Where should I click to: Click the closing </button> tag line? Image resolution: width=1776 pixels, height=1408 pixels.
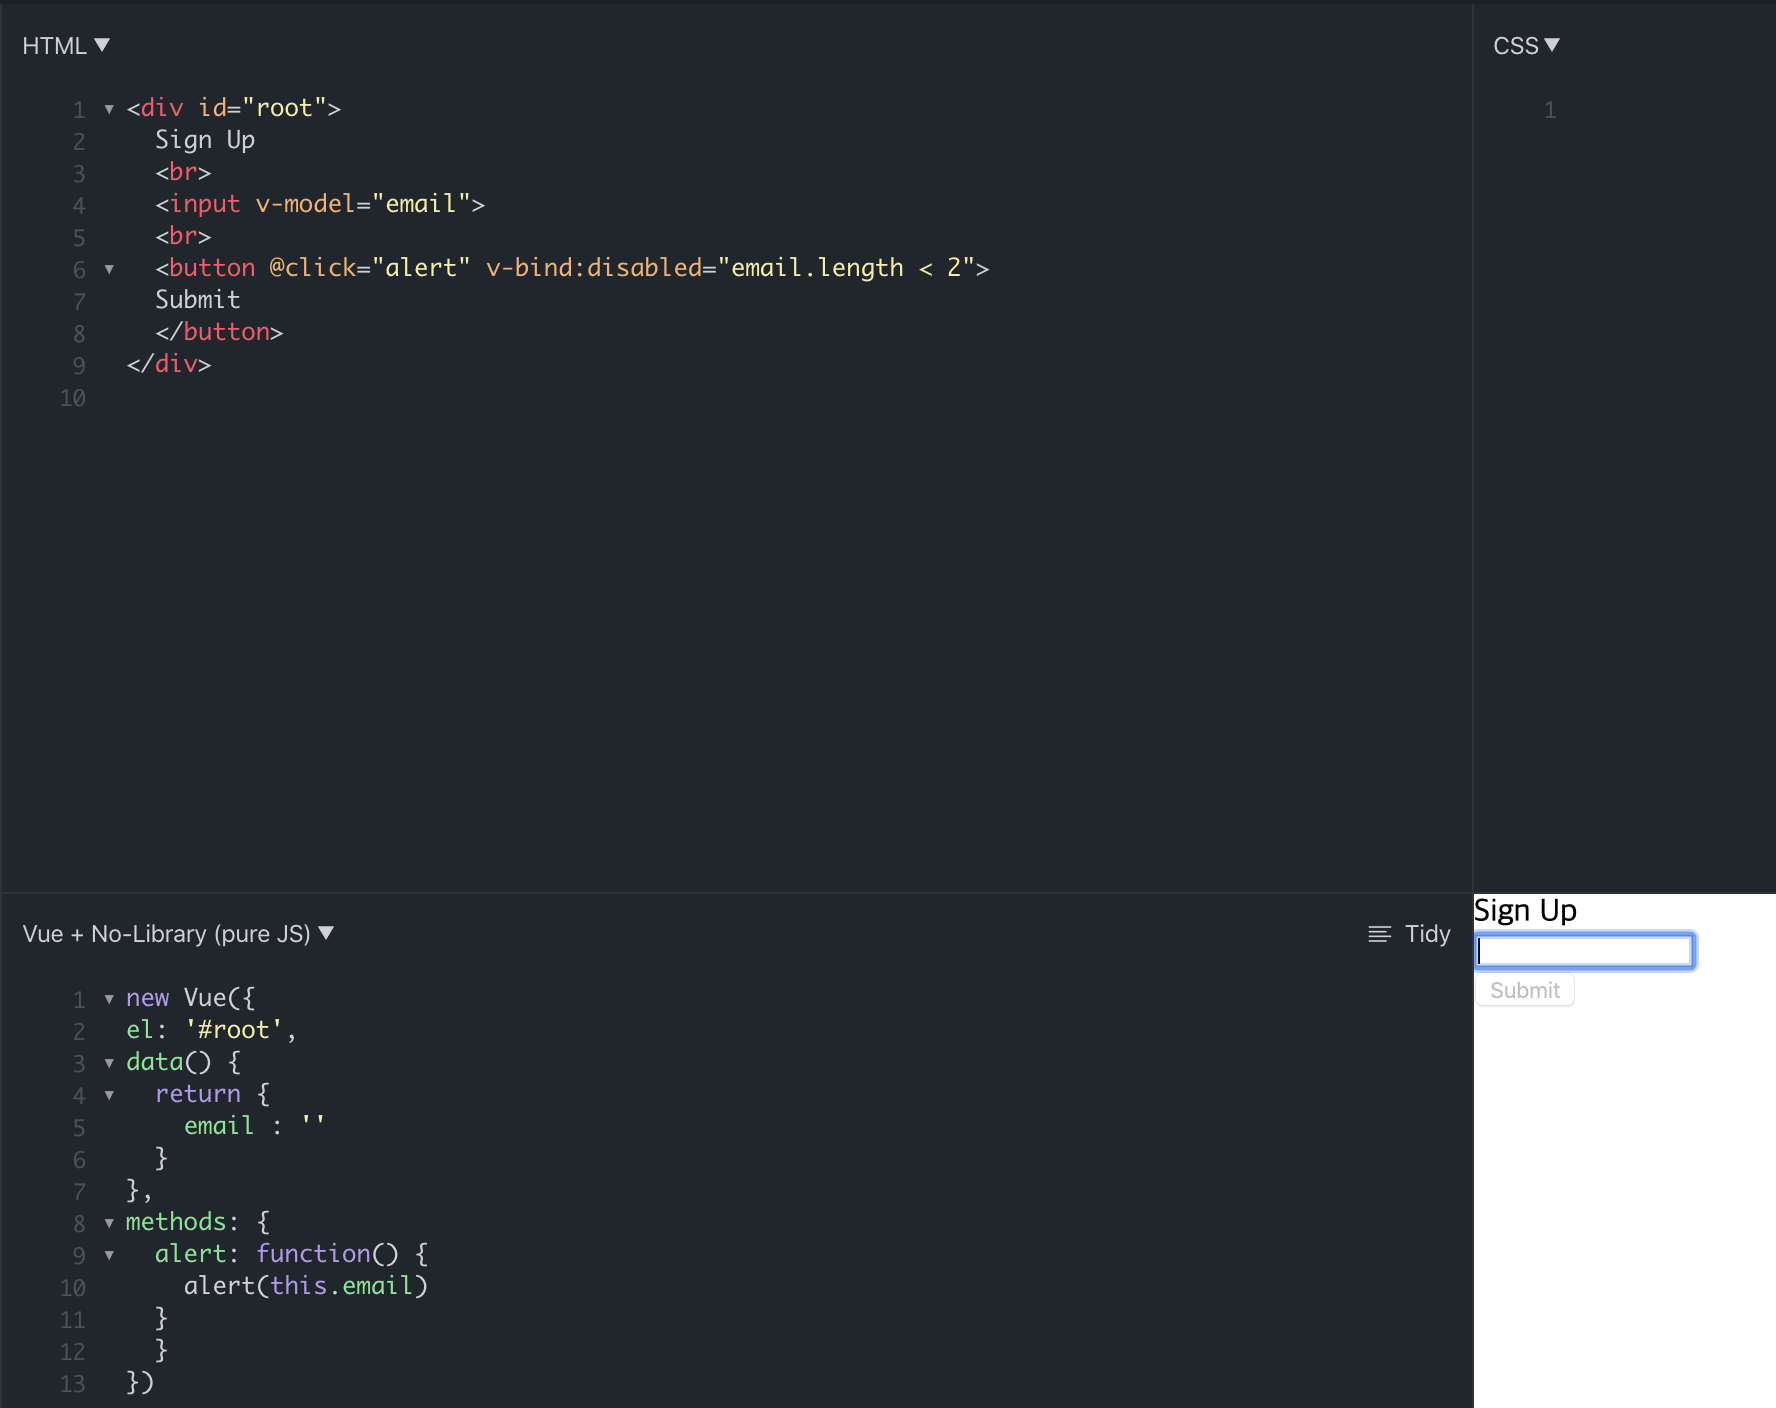pyautogui.click(x=219, y=333)
